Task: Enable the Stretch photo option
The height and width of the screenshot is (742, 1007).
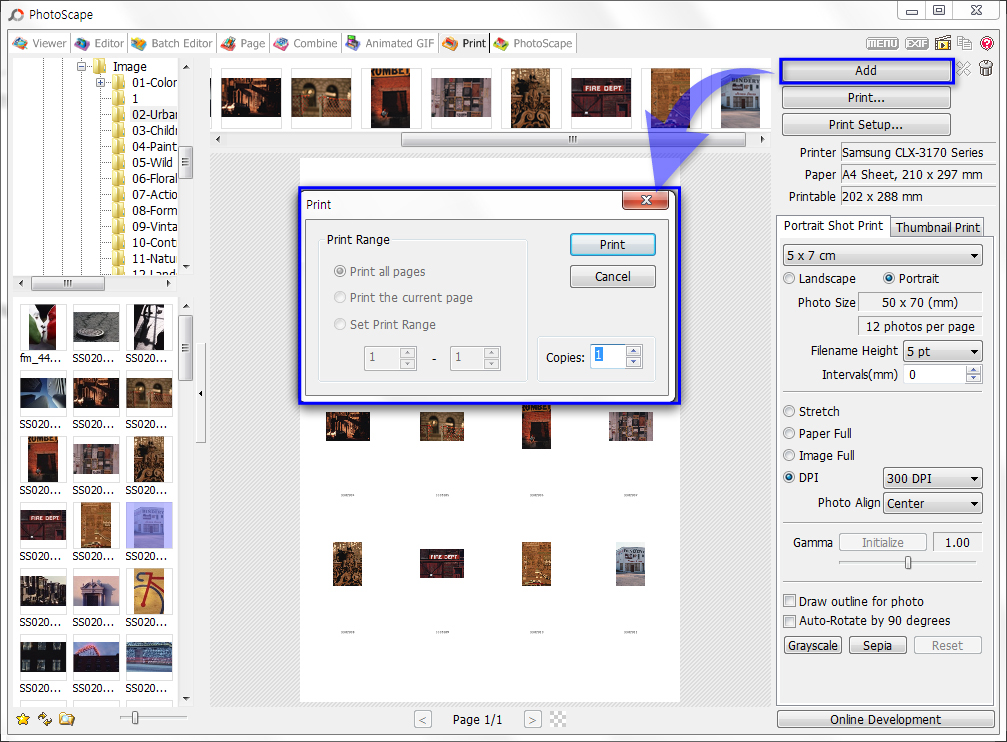Action: click(790, 411)
